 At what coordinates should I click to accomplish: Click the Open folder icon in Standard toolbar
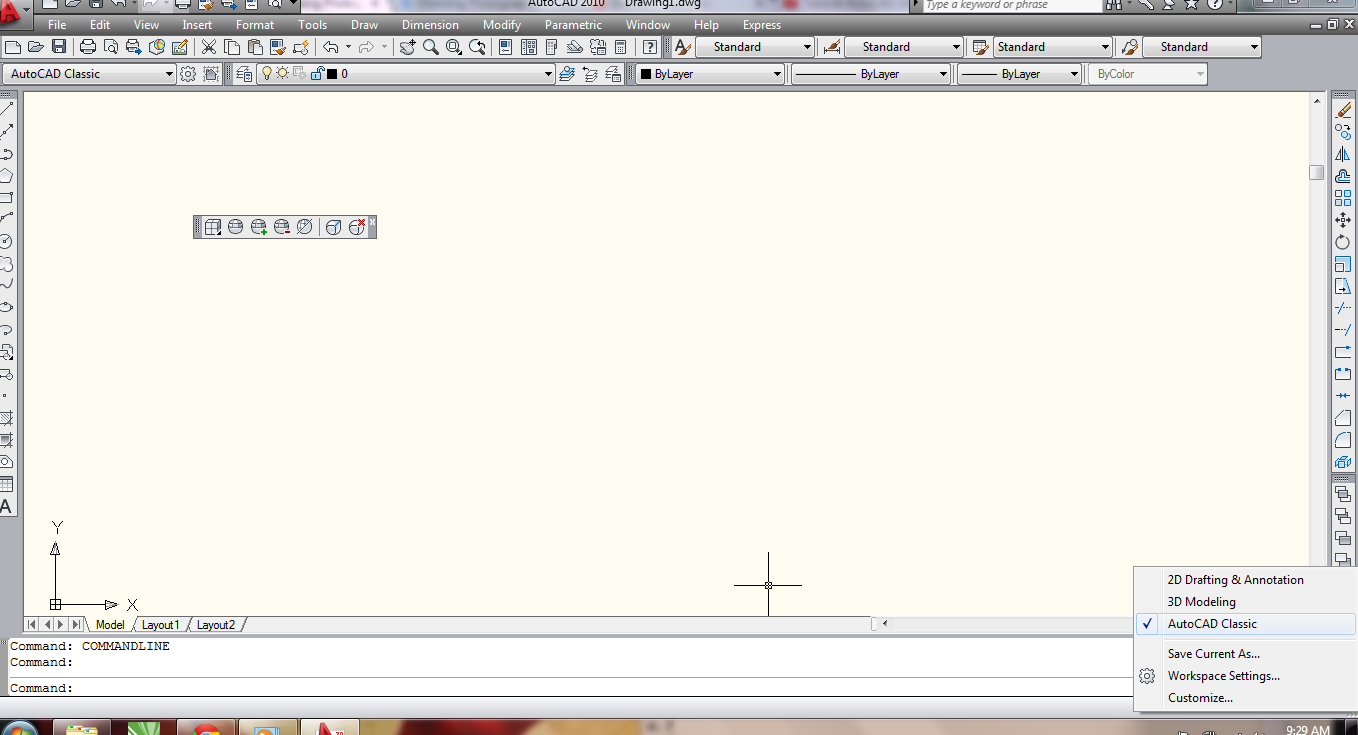tap(36, 47)
